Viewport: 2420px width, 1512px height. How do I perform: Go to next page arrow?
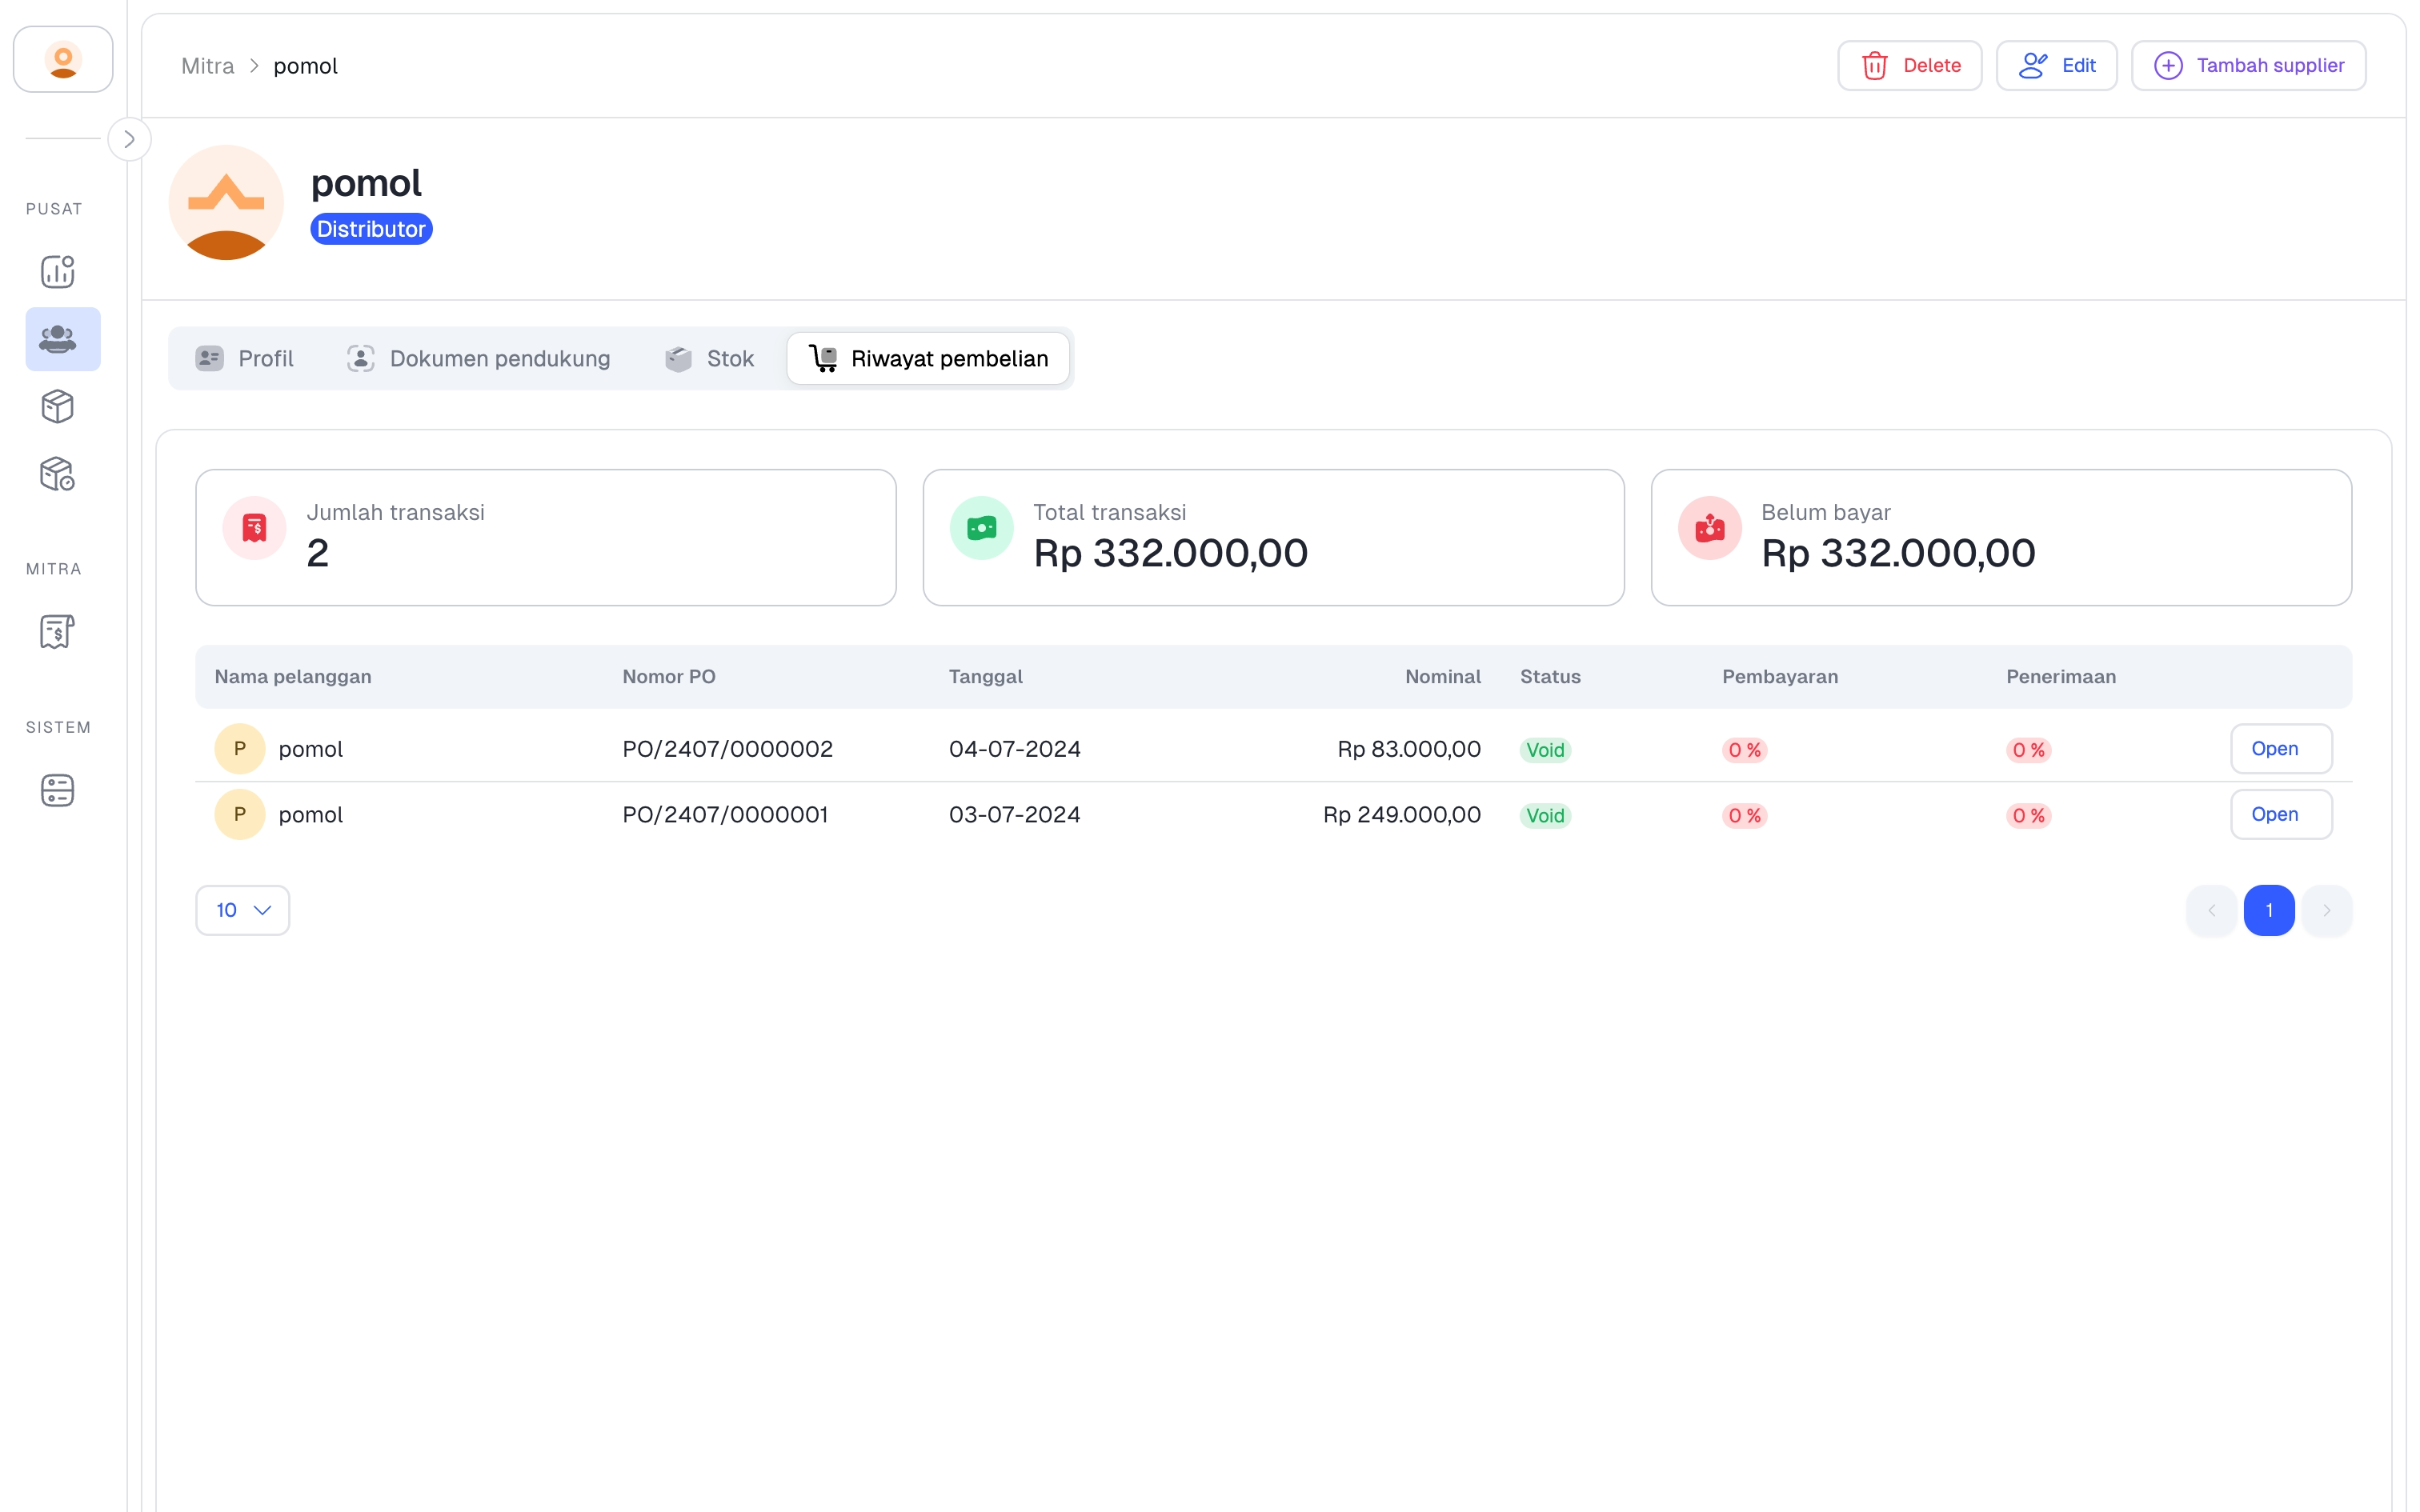click(x=2326, y=910)
